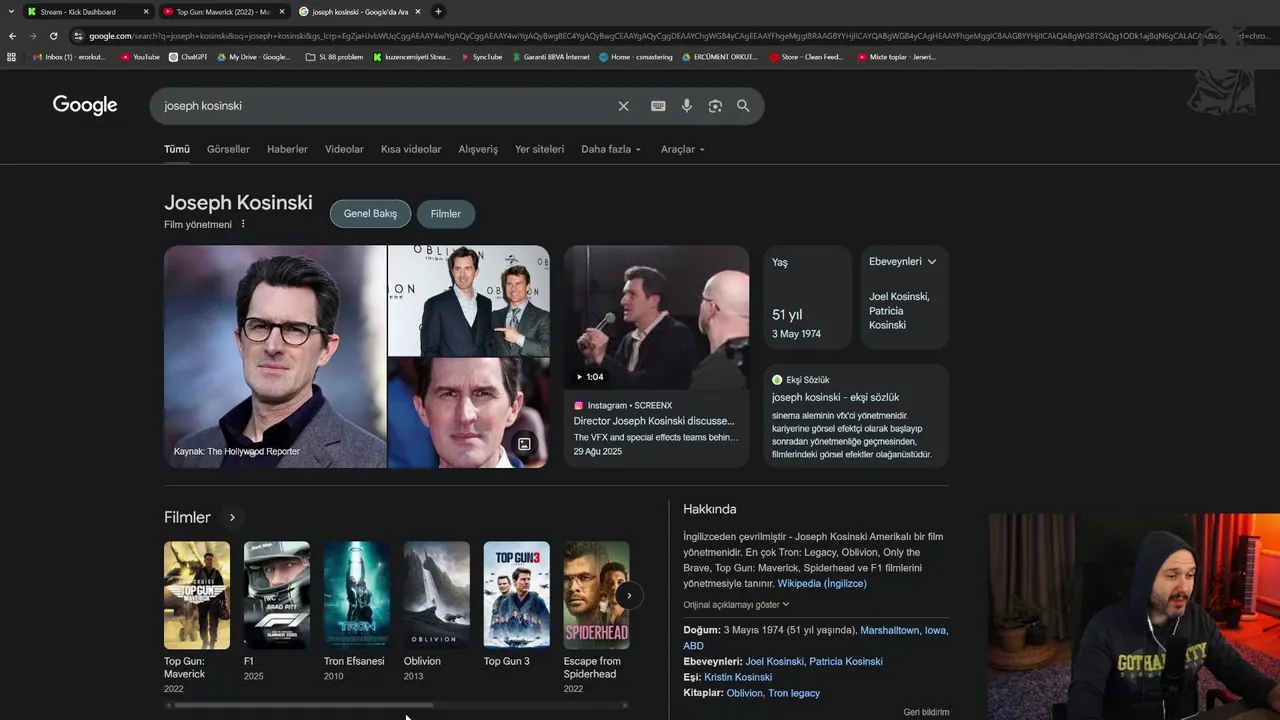Start voice search with the microphone icon
The width and height of the screenshot is (1280, 720).
(x=686, y=106)
